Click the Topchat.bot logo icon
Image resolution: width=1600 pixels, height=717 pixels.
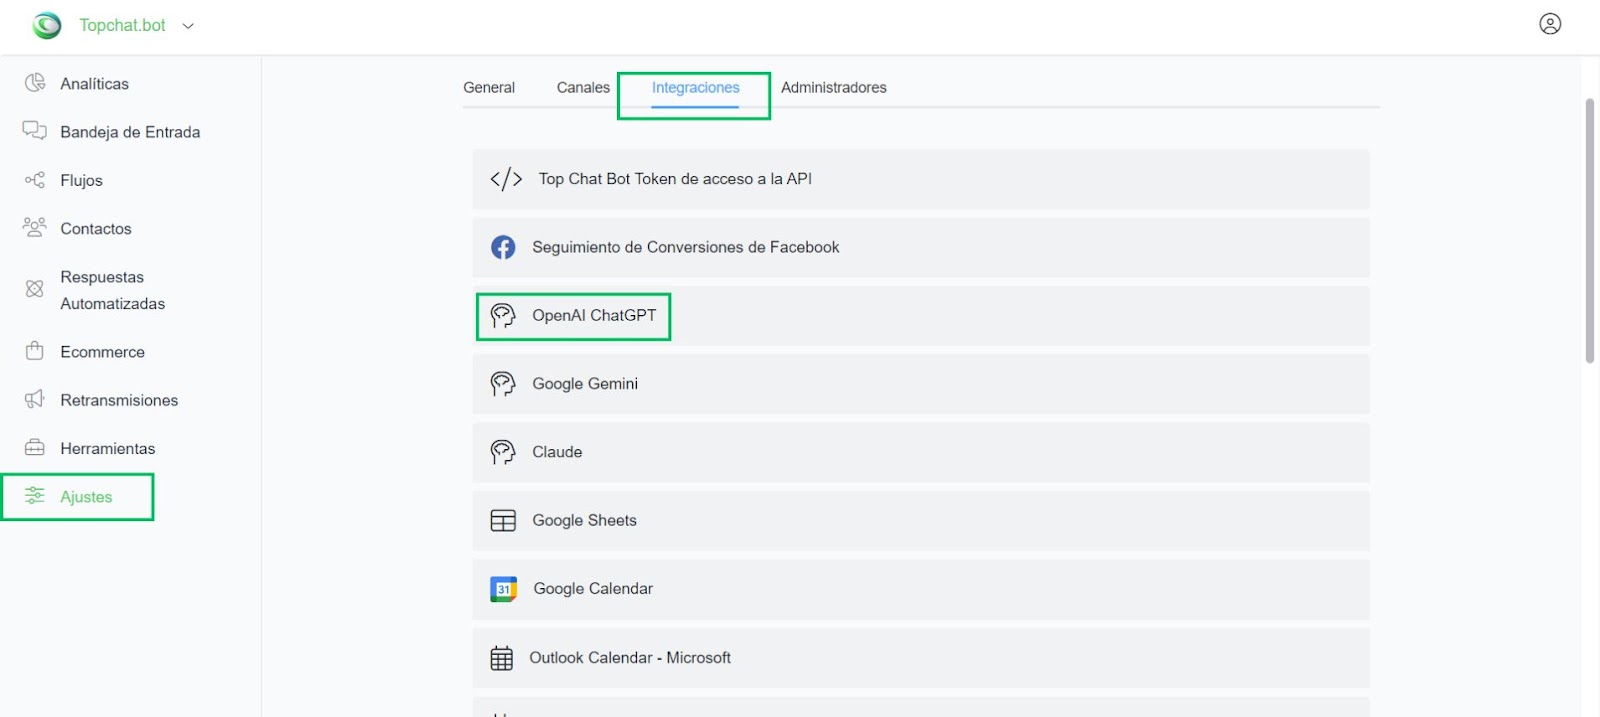click(x=47, y=25)
